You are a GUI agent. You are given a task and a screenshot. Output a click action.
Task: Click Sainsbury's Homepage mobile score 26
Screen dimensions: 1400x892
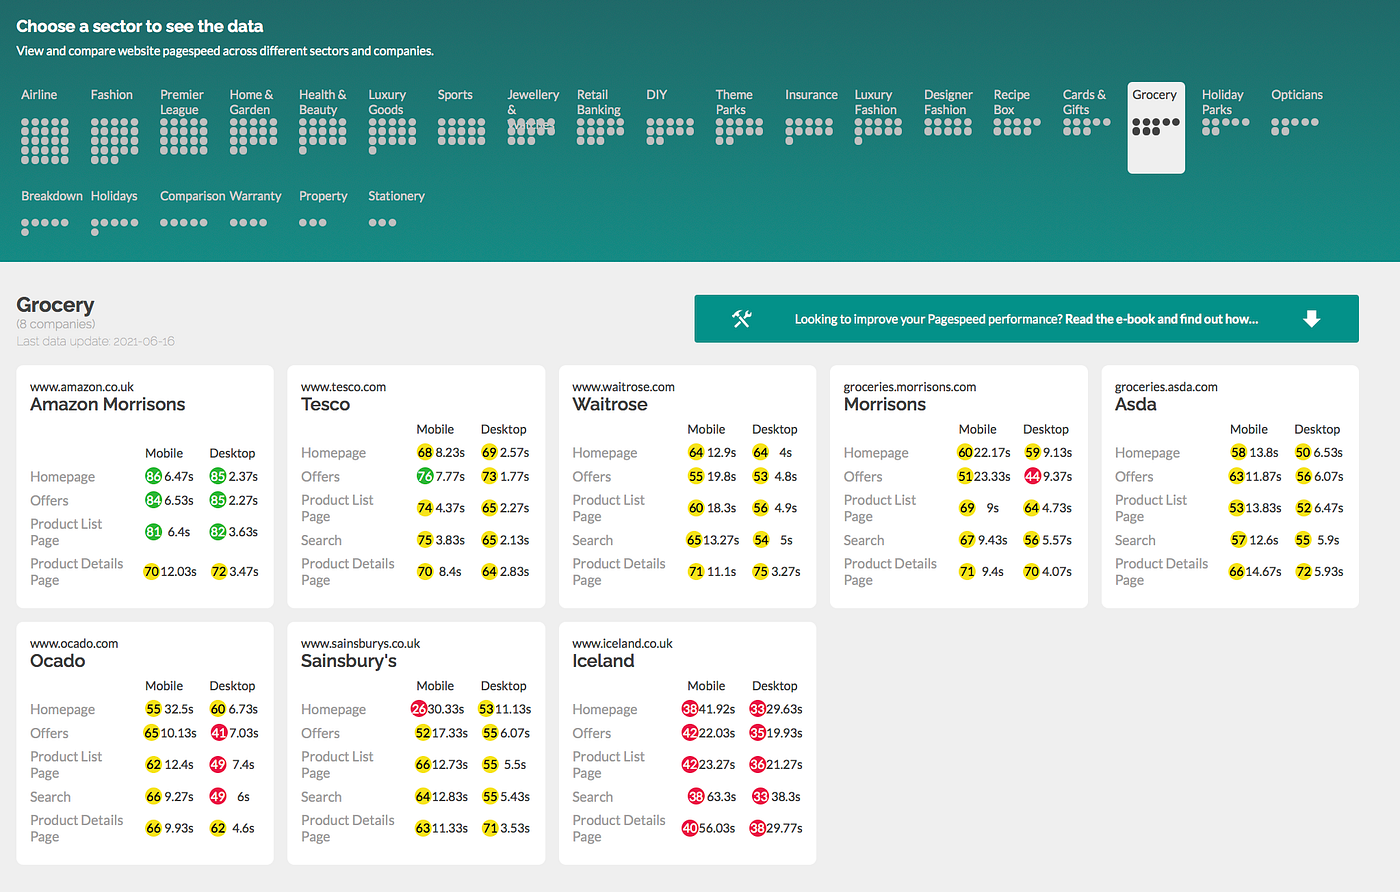419,709
